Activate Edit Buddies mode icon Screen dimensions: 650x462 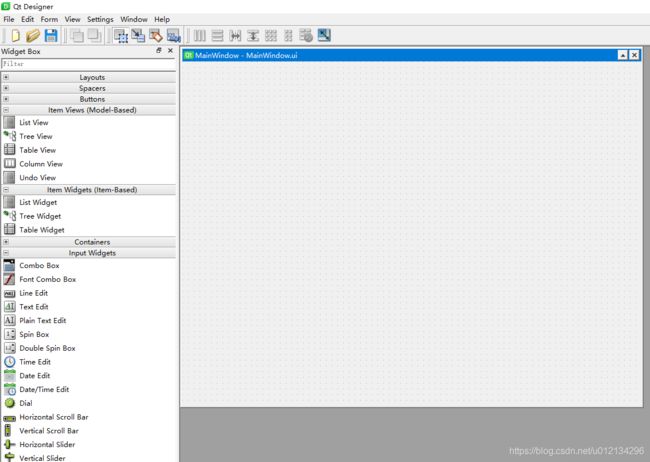[156, 36]
